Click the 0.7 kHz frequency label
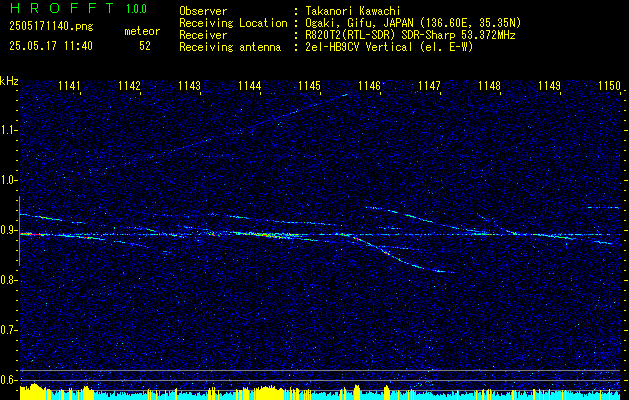Viewport: 629px width, 400px height. pyautogui.click(x=8, y=330)
